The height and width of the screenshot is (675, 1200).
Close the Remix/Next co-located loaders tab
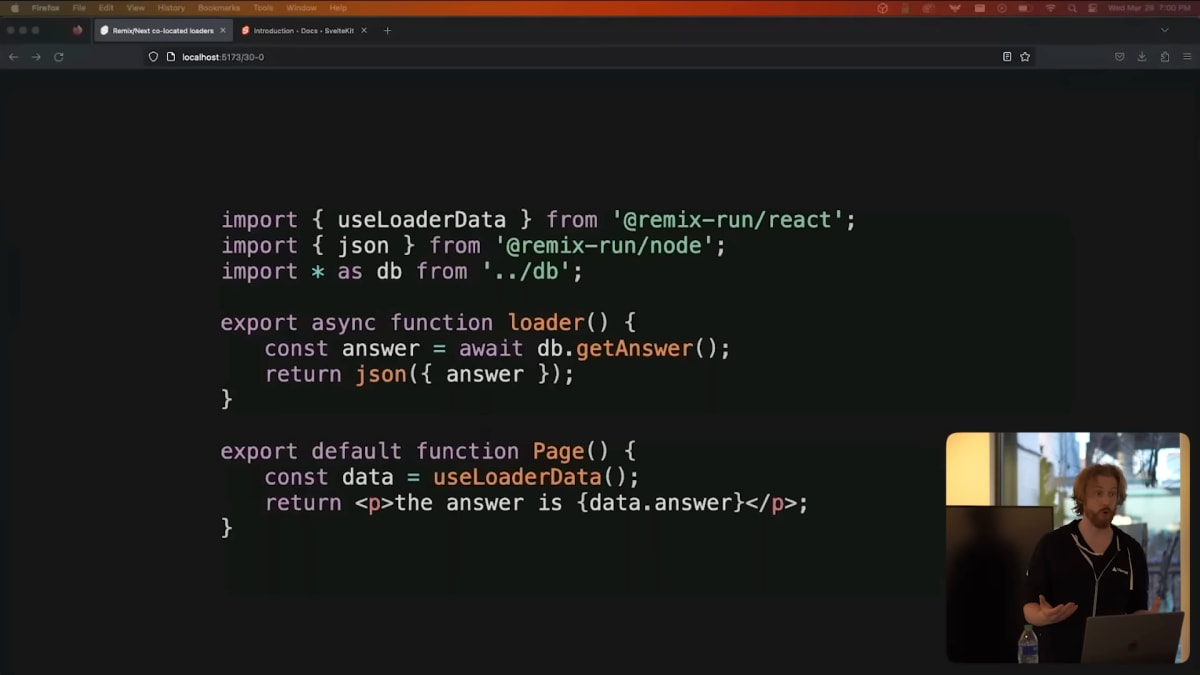(x=223, y=31)
